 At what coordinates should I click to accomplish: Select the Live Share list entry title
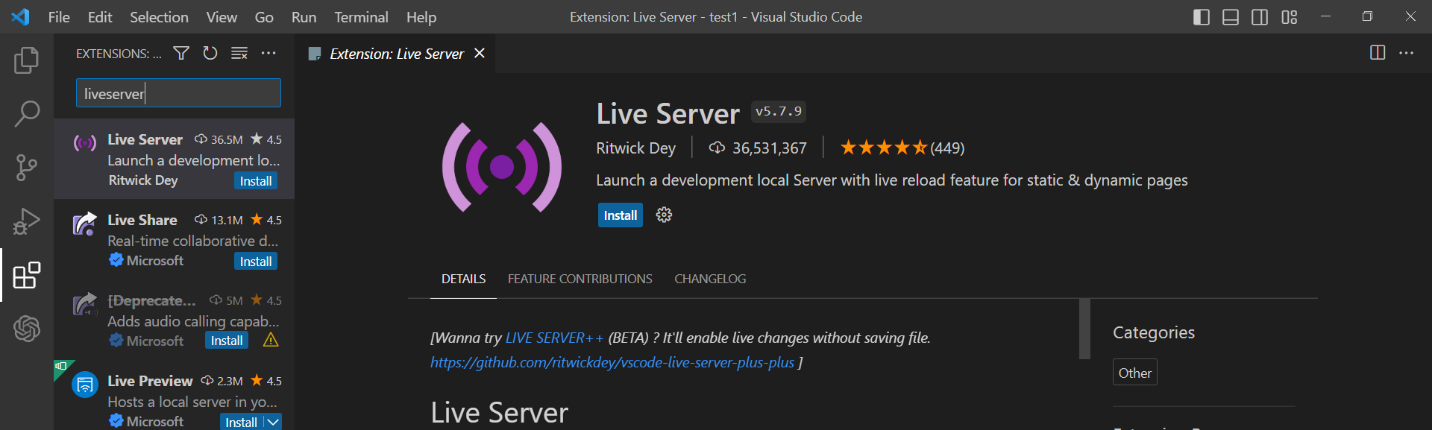142,220
